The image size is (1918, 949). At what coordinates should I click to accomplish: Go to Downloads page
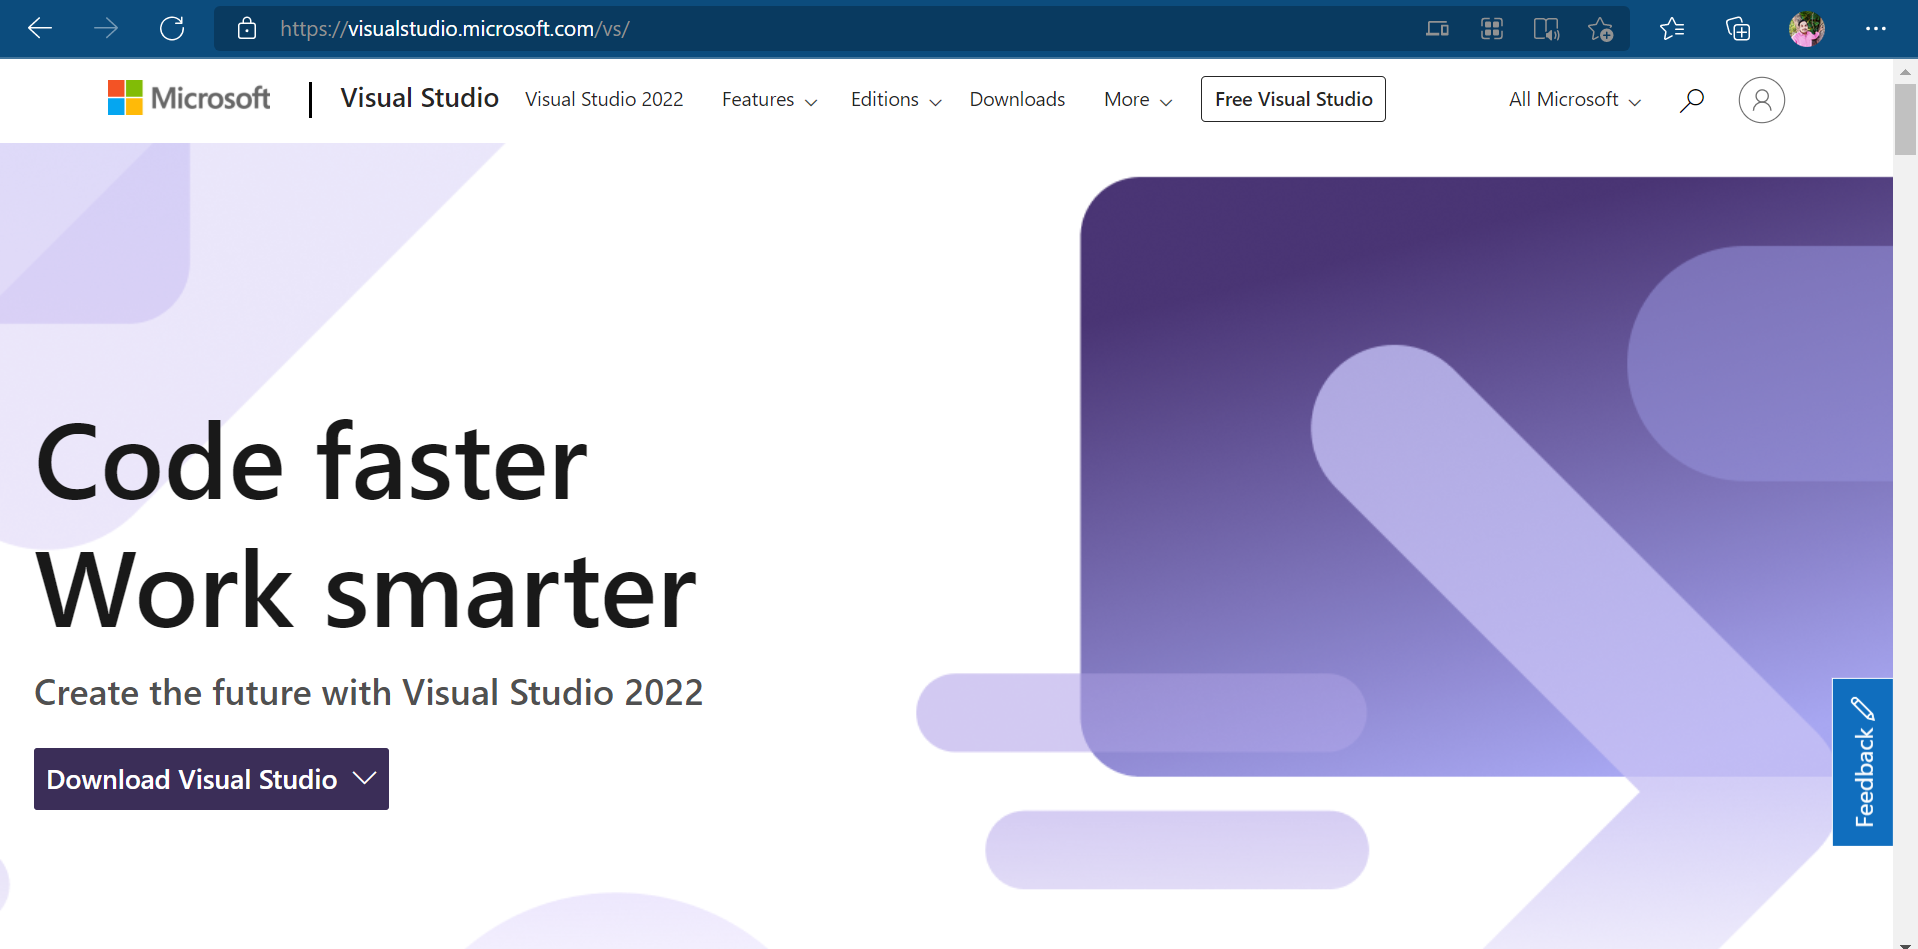[1017, 99]
